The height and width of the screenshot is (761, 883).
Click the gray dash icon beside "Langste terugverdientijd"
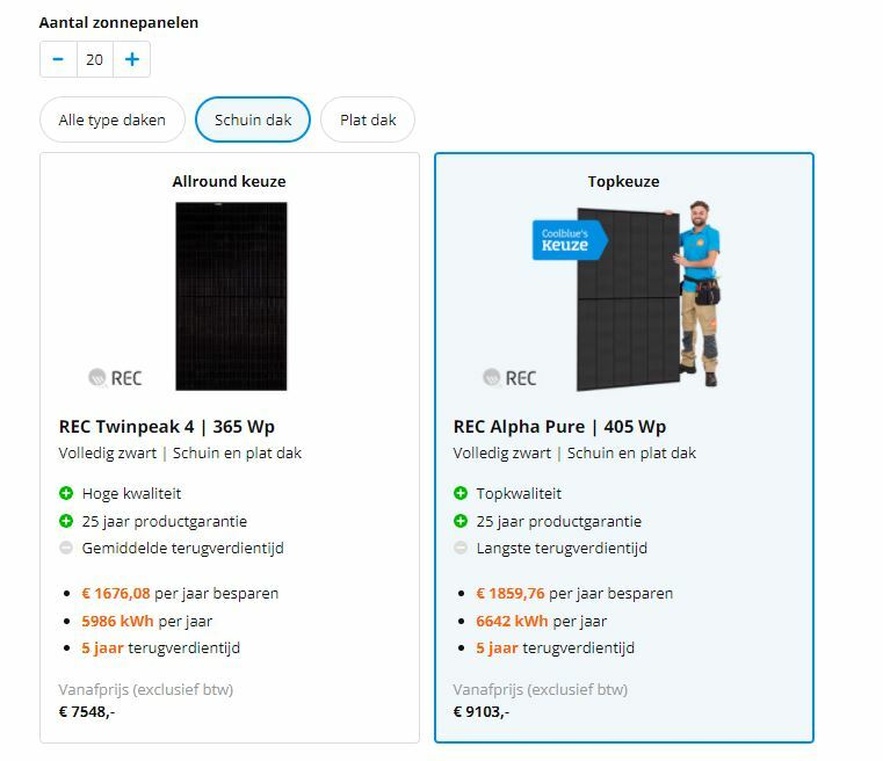[461, 548]
